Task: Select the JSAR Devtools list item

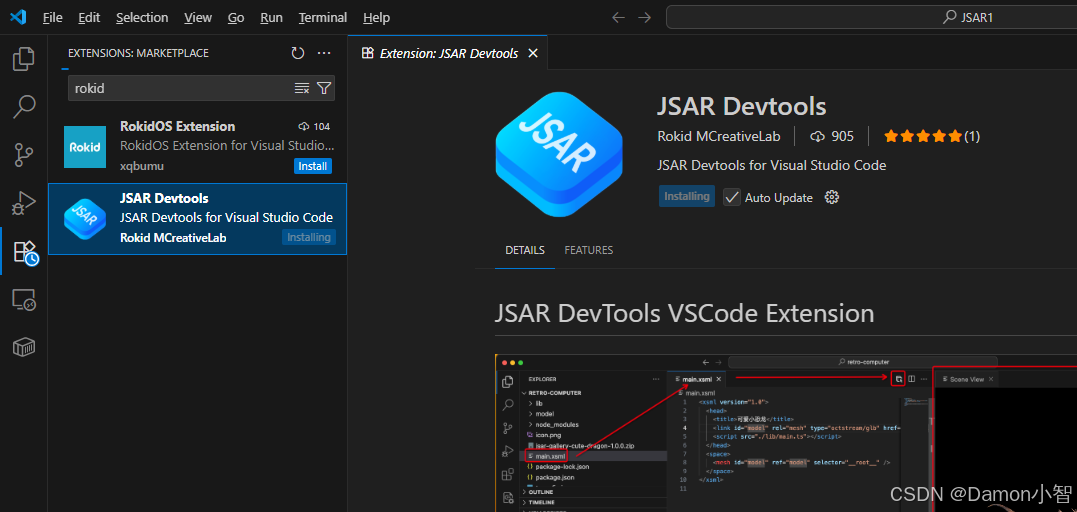Action: click(x=197, y=219)
